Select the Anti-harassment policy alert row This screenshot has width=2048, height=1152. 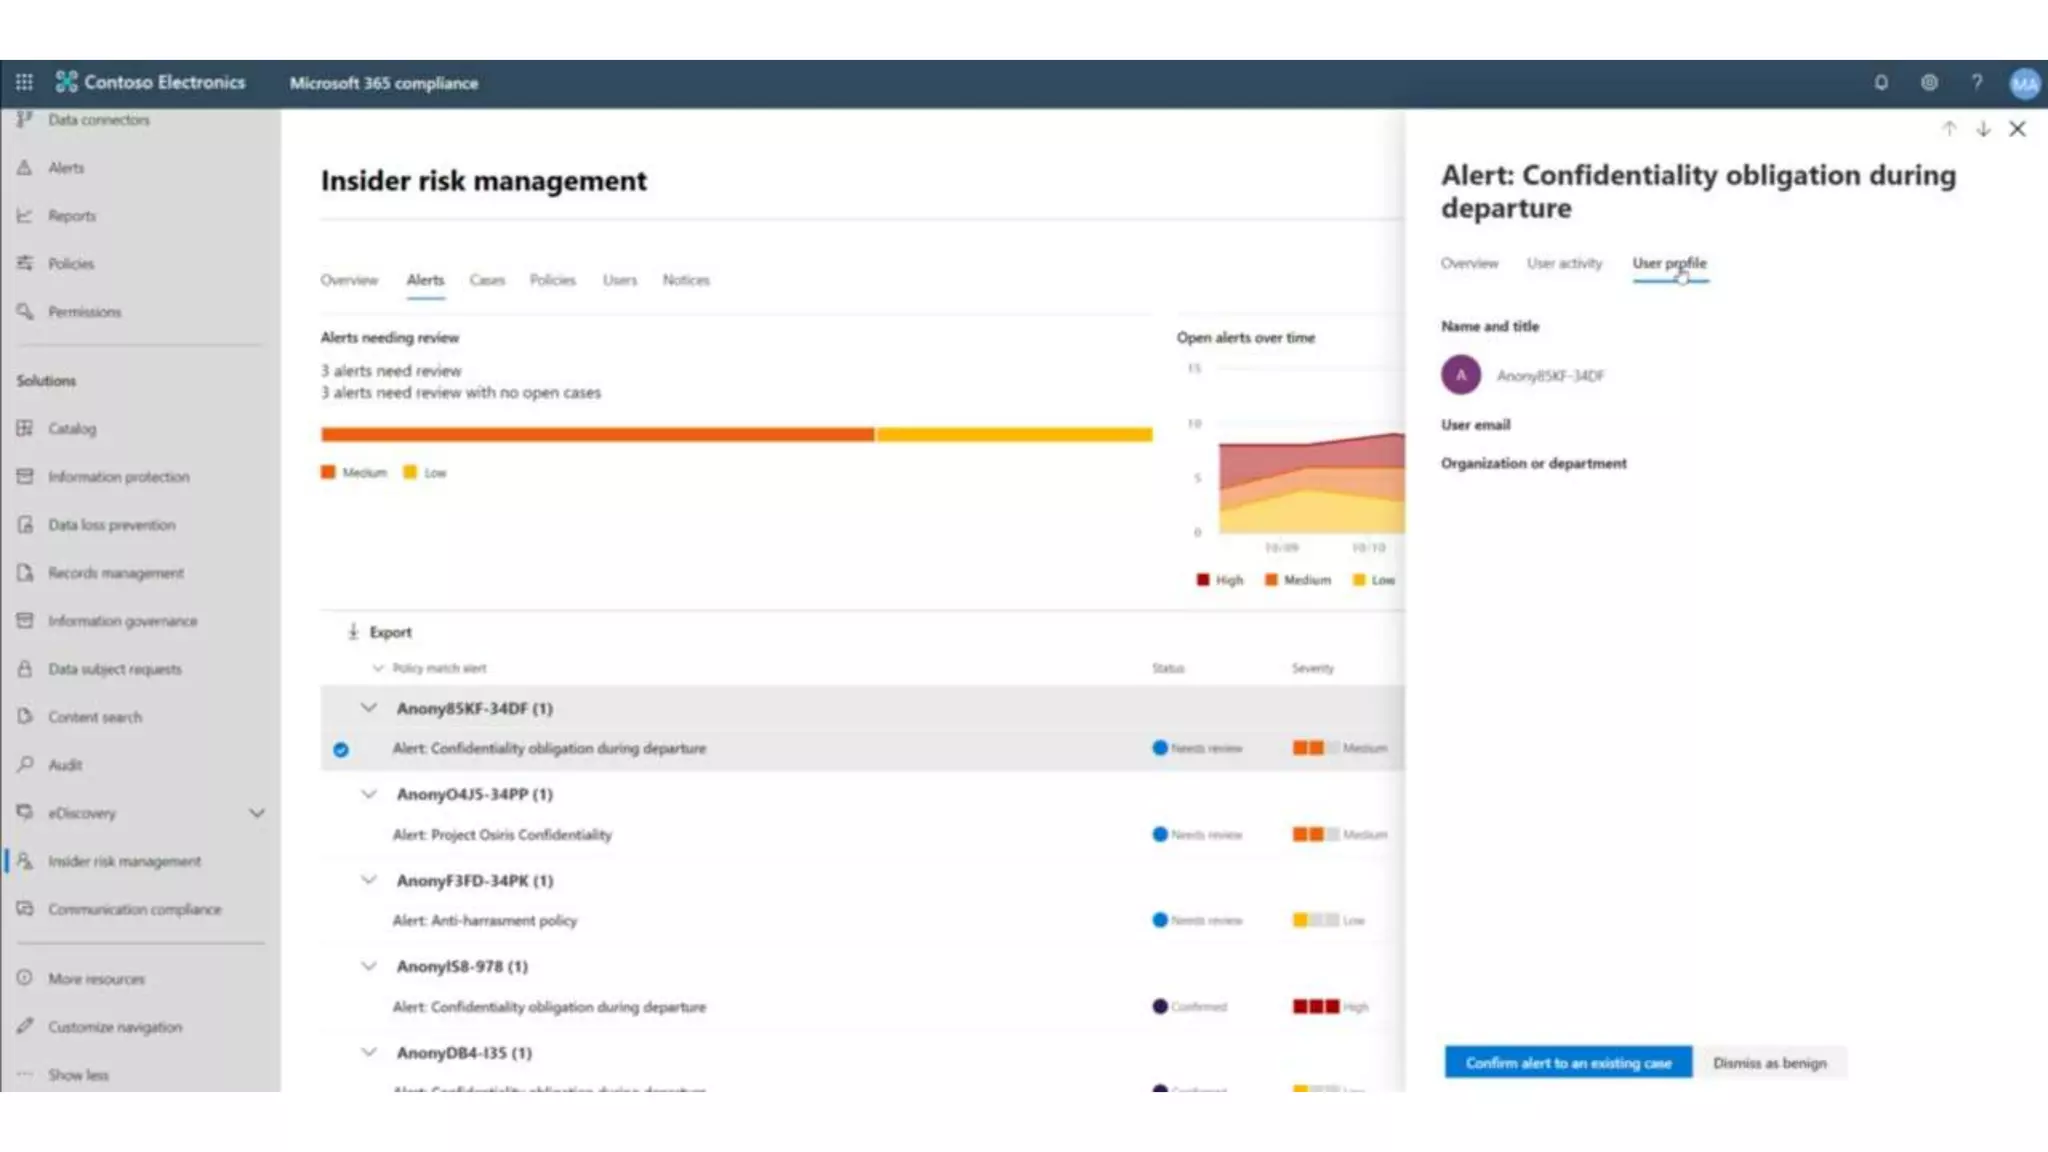point(485,921)
